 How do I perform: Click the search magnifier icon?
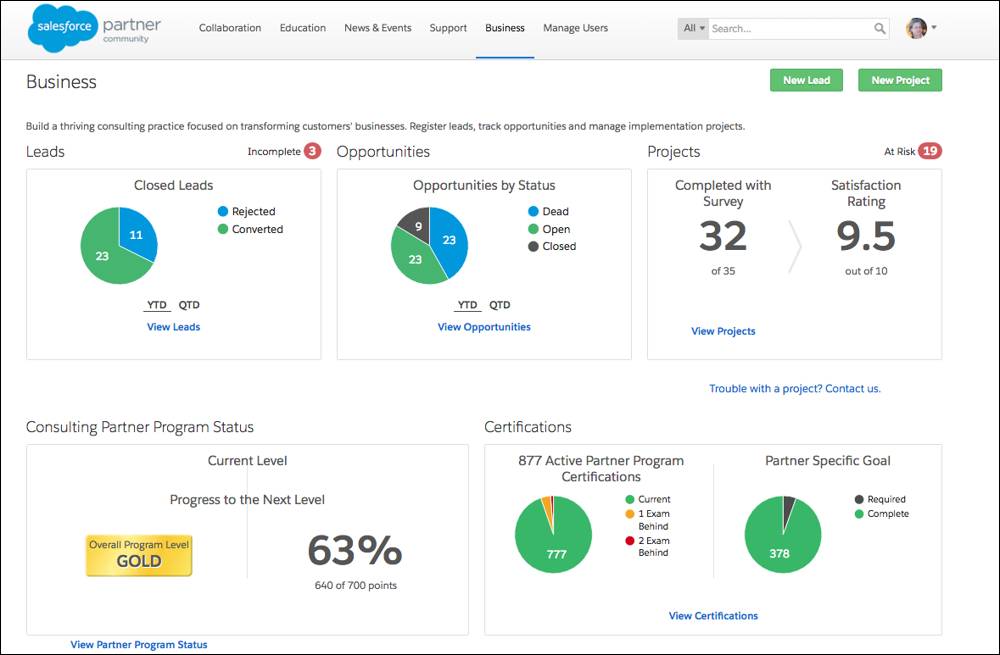pos(879,28)
